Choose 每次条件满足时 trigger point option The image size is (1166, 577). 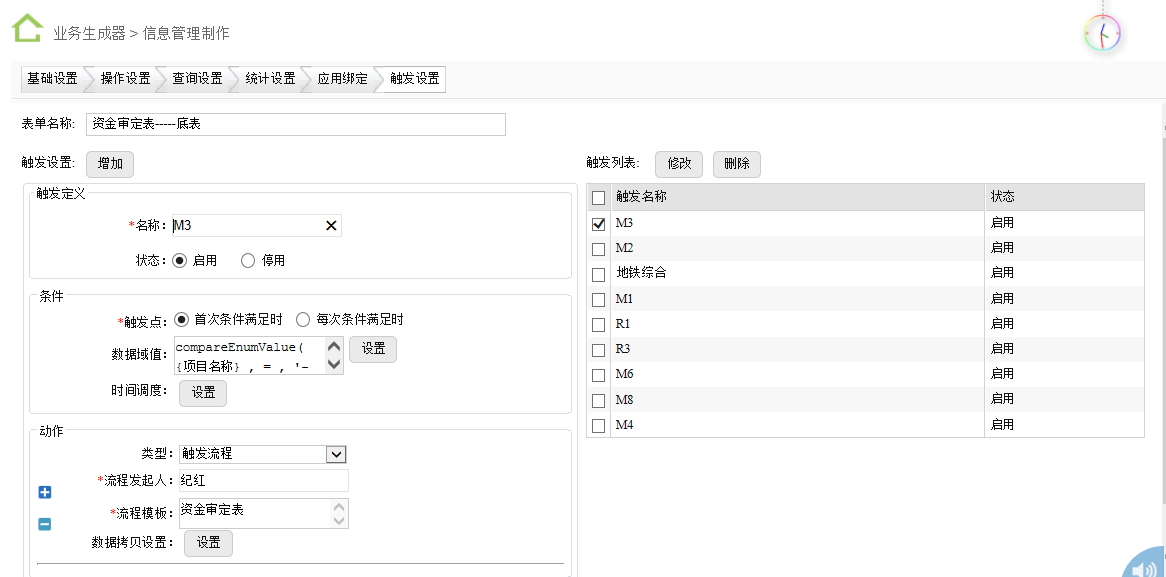[303, 320]
